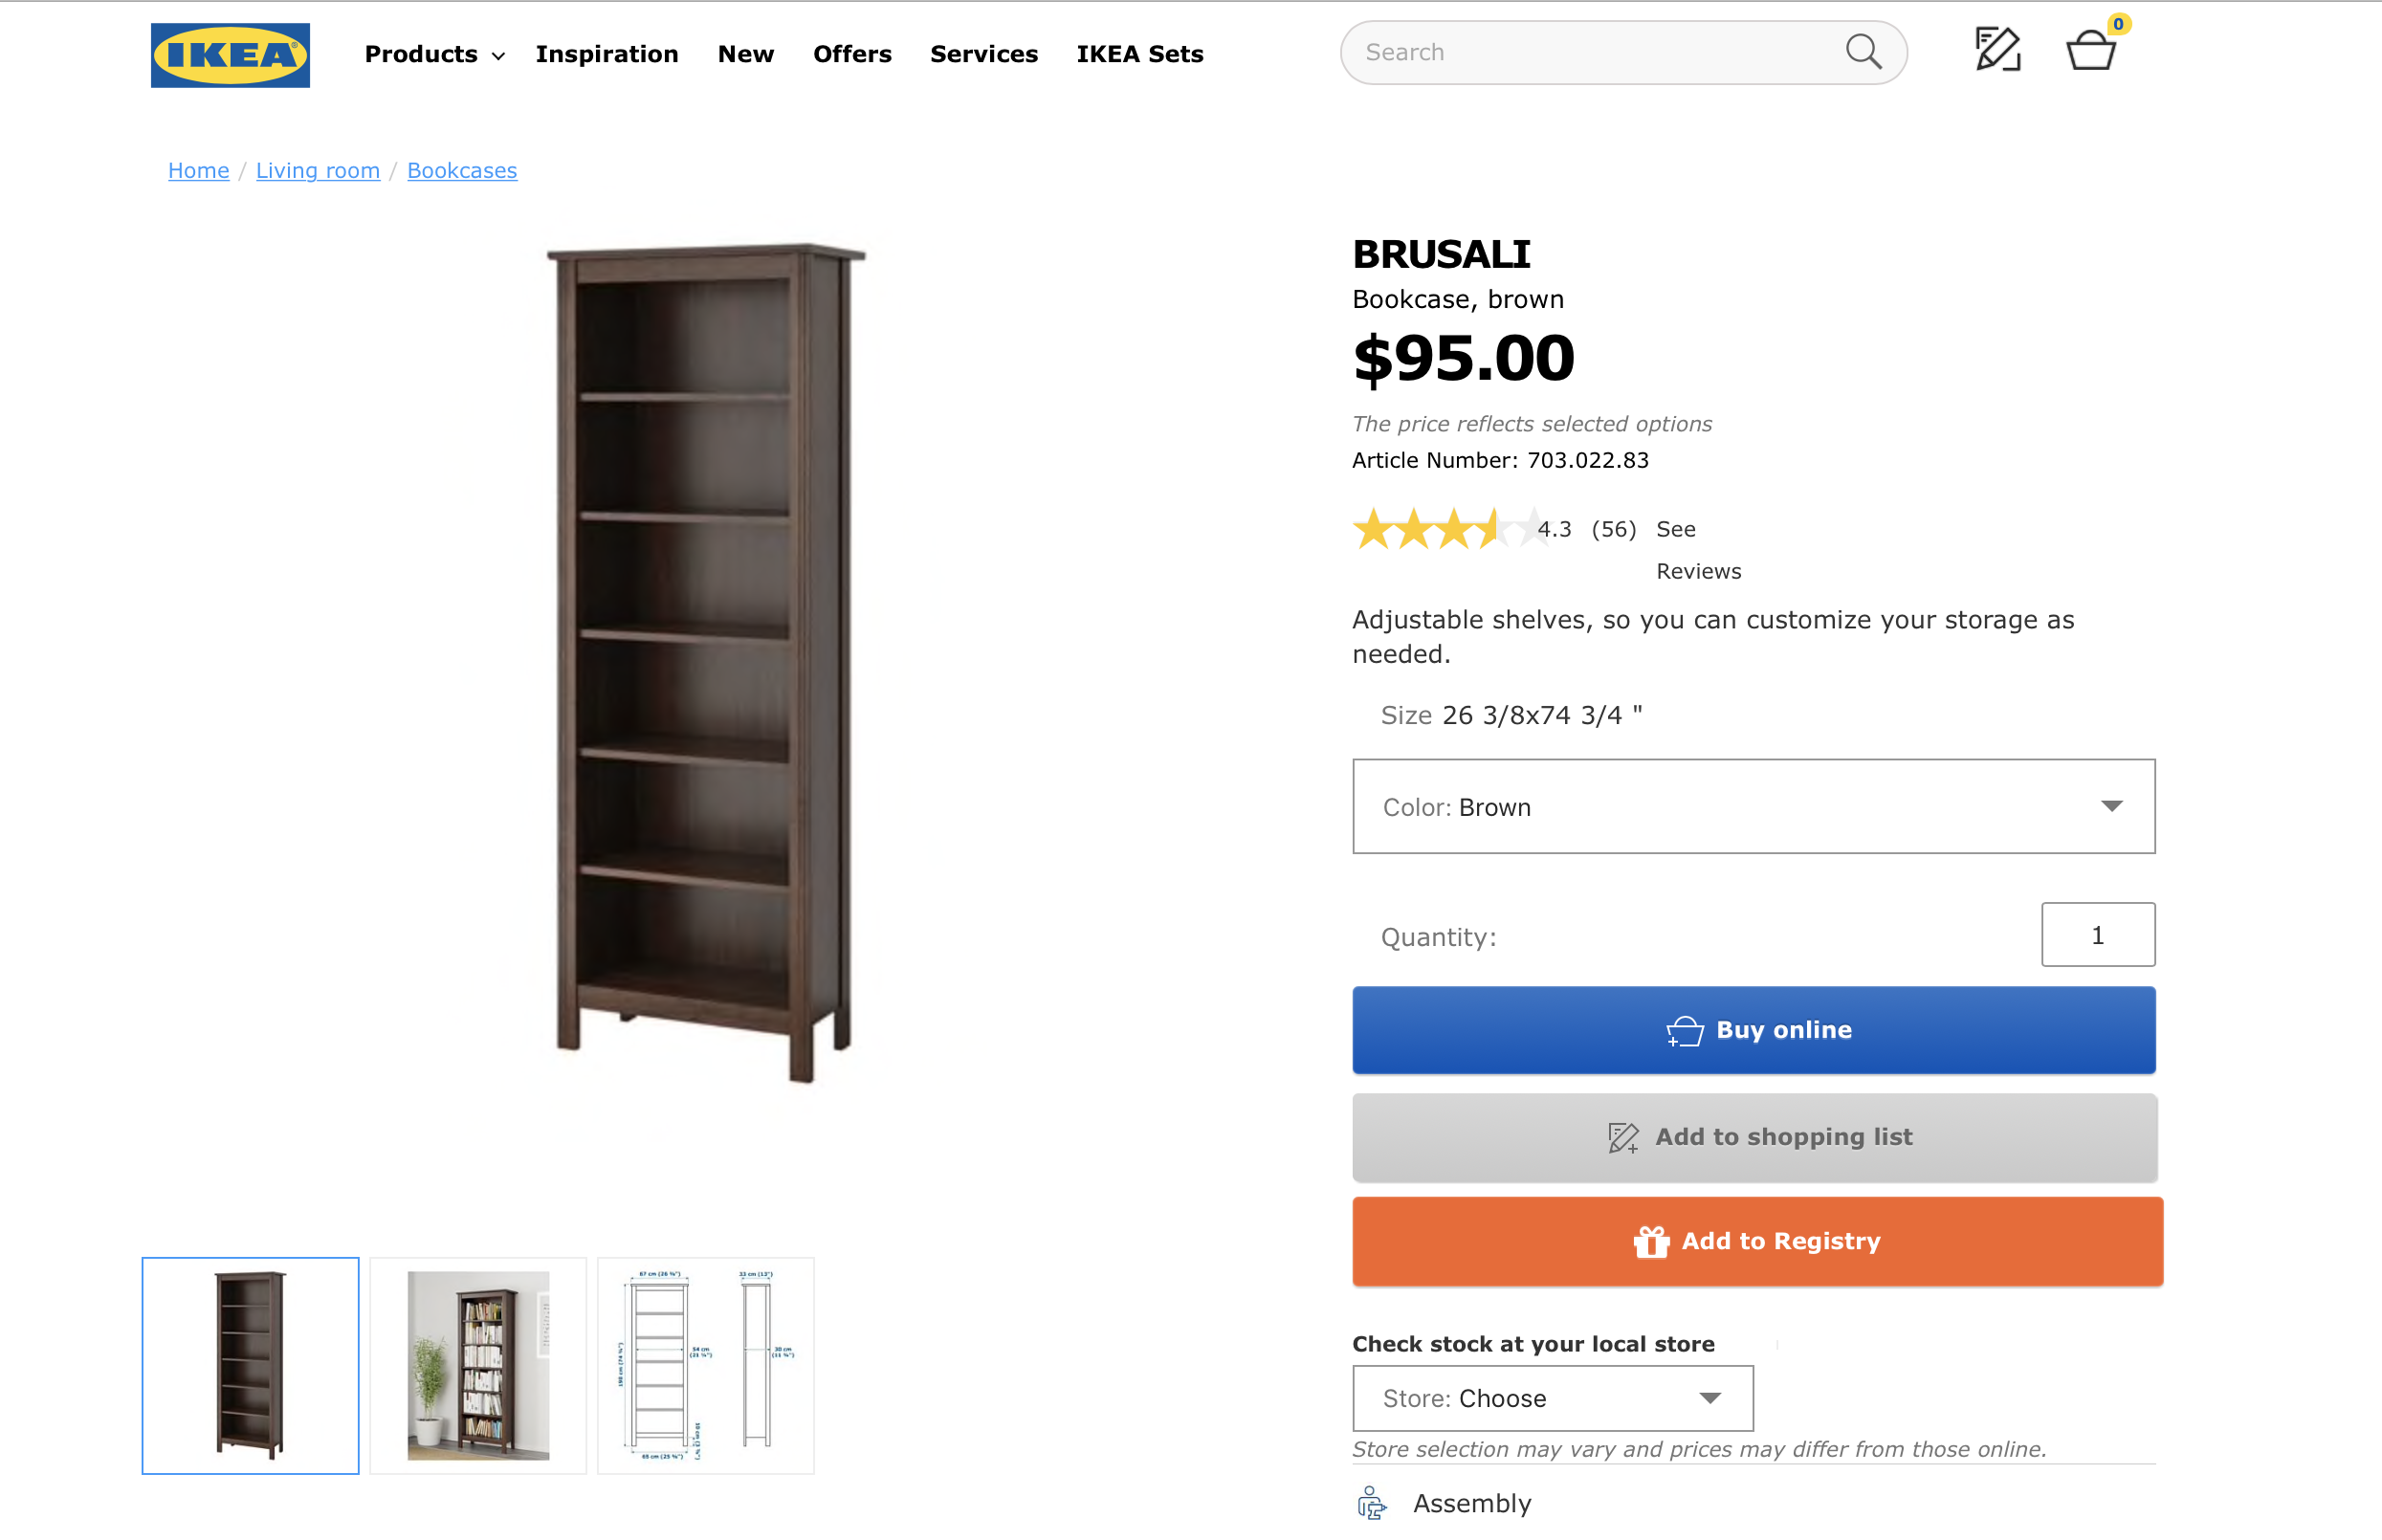Click the IKEA logo
This screenshot has width=2382, height=1540.
(230, 55)
